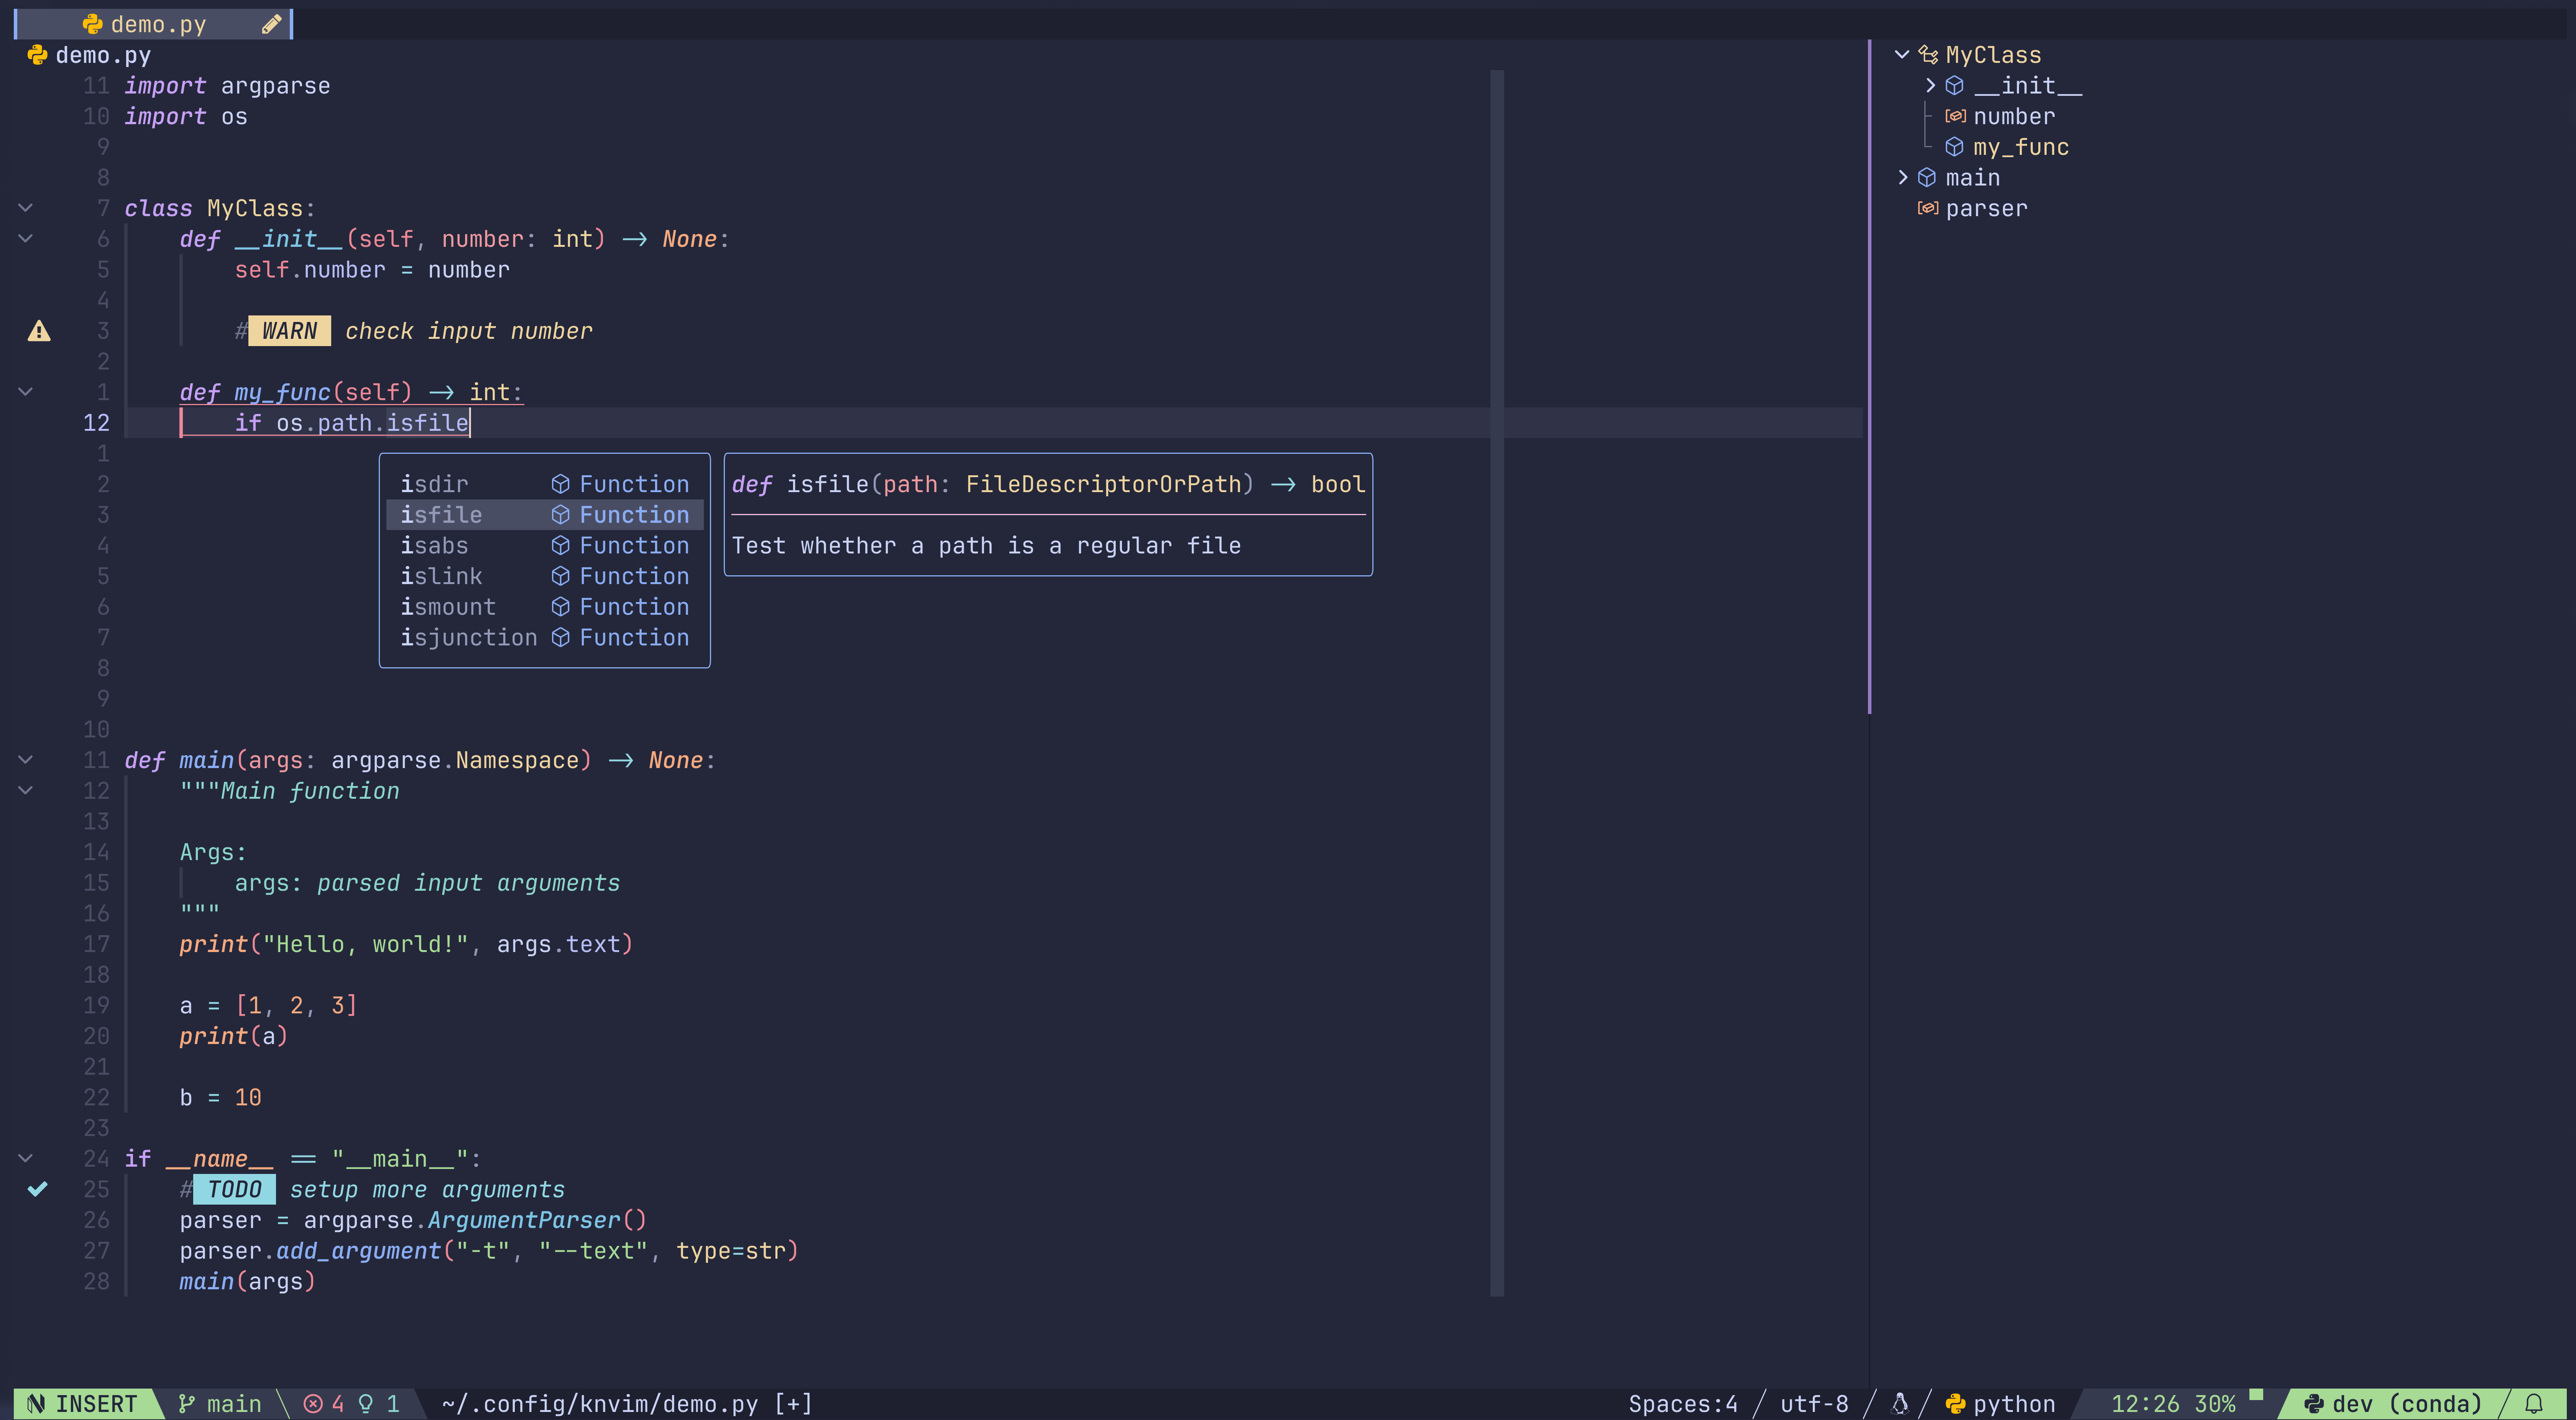This screenshot has width=2576, height=1420.
Task: Click the cube icon beside __init__ in outline
Action: coord(1955,86)
